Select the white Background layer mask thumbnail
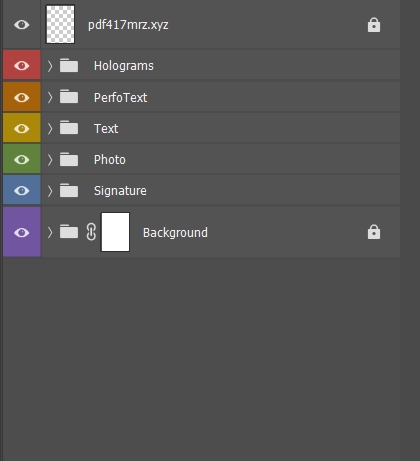 115,232
